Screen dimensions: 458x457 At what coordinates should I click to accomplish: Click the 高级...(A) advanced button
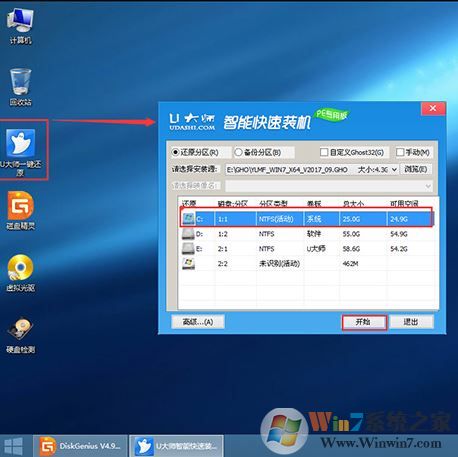pos(198,322)
